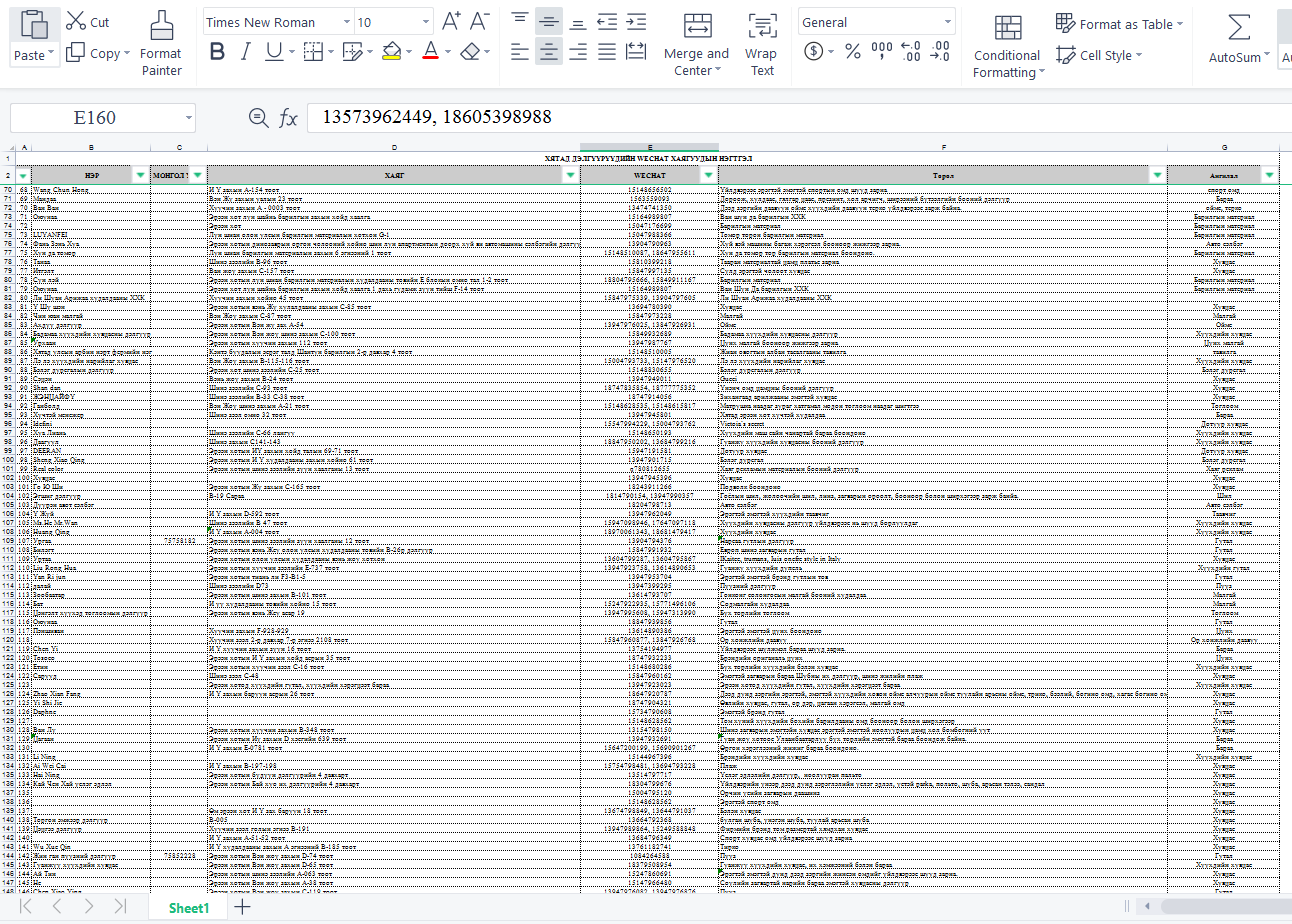Image resolution: width=1292 pixels, height=924 pixels.
Task: Decrease decimal places
Action: (x=940, y=52)
